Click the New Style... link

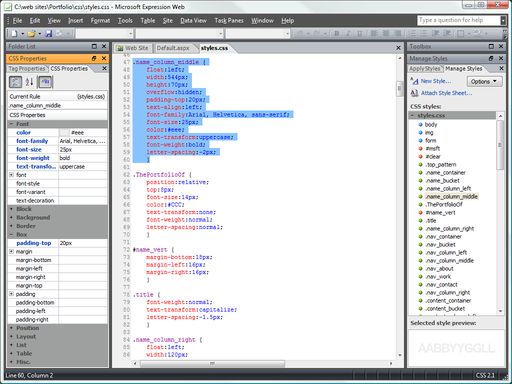(x=436, y=81)
